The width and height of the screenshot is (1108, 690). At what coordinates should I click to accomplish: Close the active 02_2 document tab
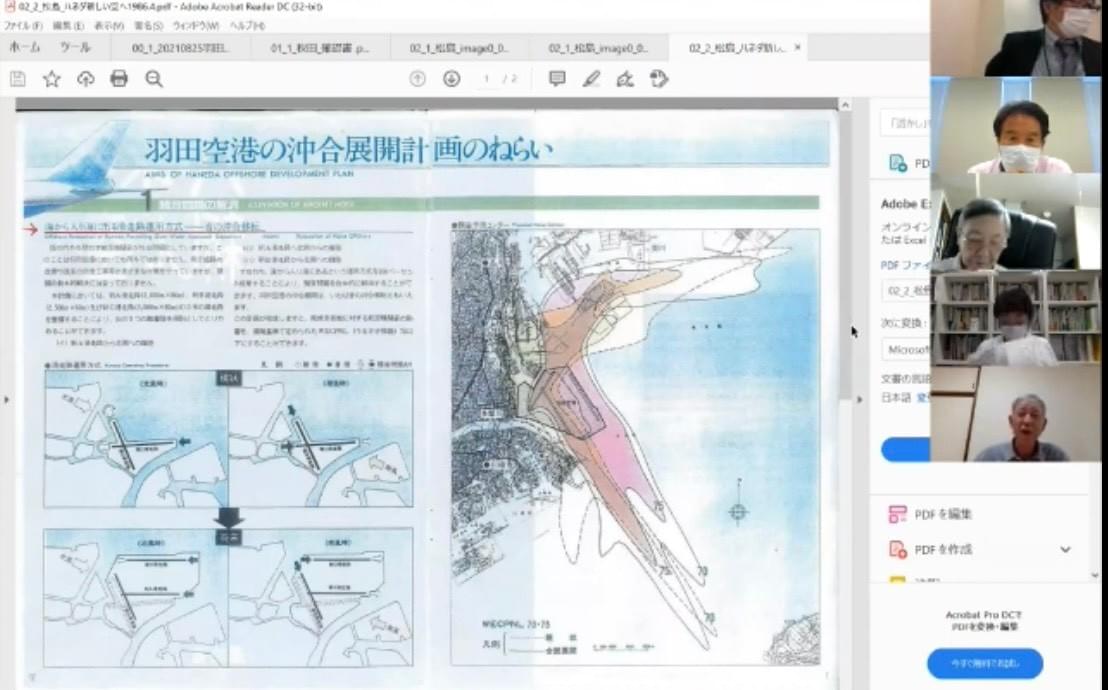pos(798,47)
